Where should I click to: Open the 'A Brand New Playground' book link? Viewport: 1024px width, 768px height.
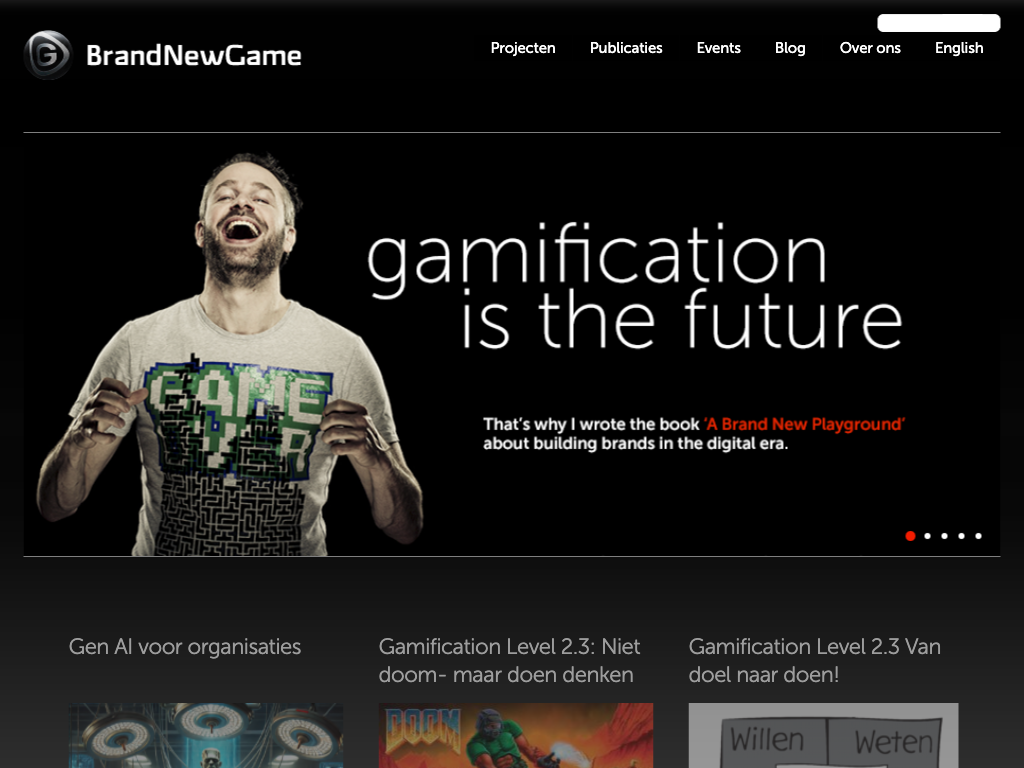pyautogui.click(x=804, y=424)
